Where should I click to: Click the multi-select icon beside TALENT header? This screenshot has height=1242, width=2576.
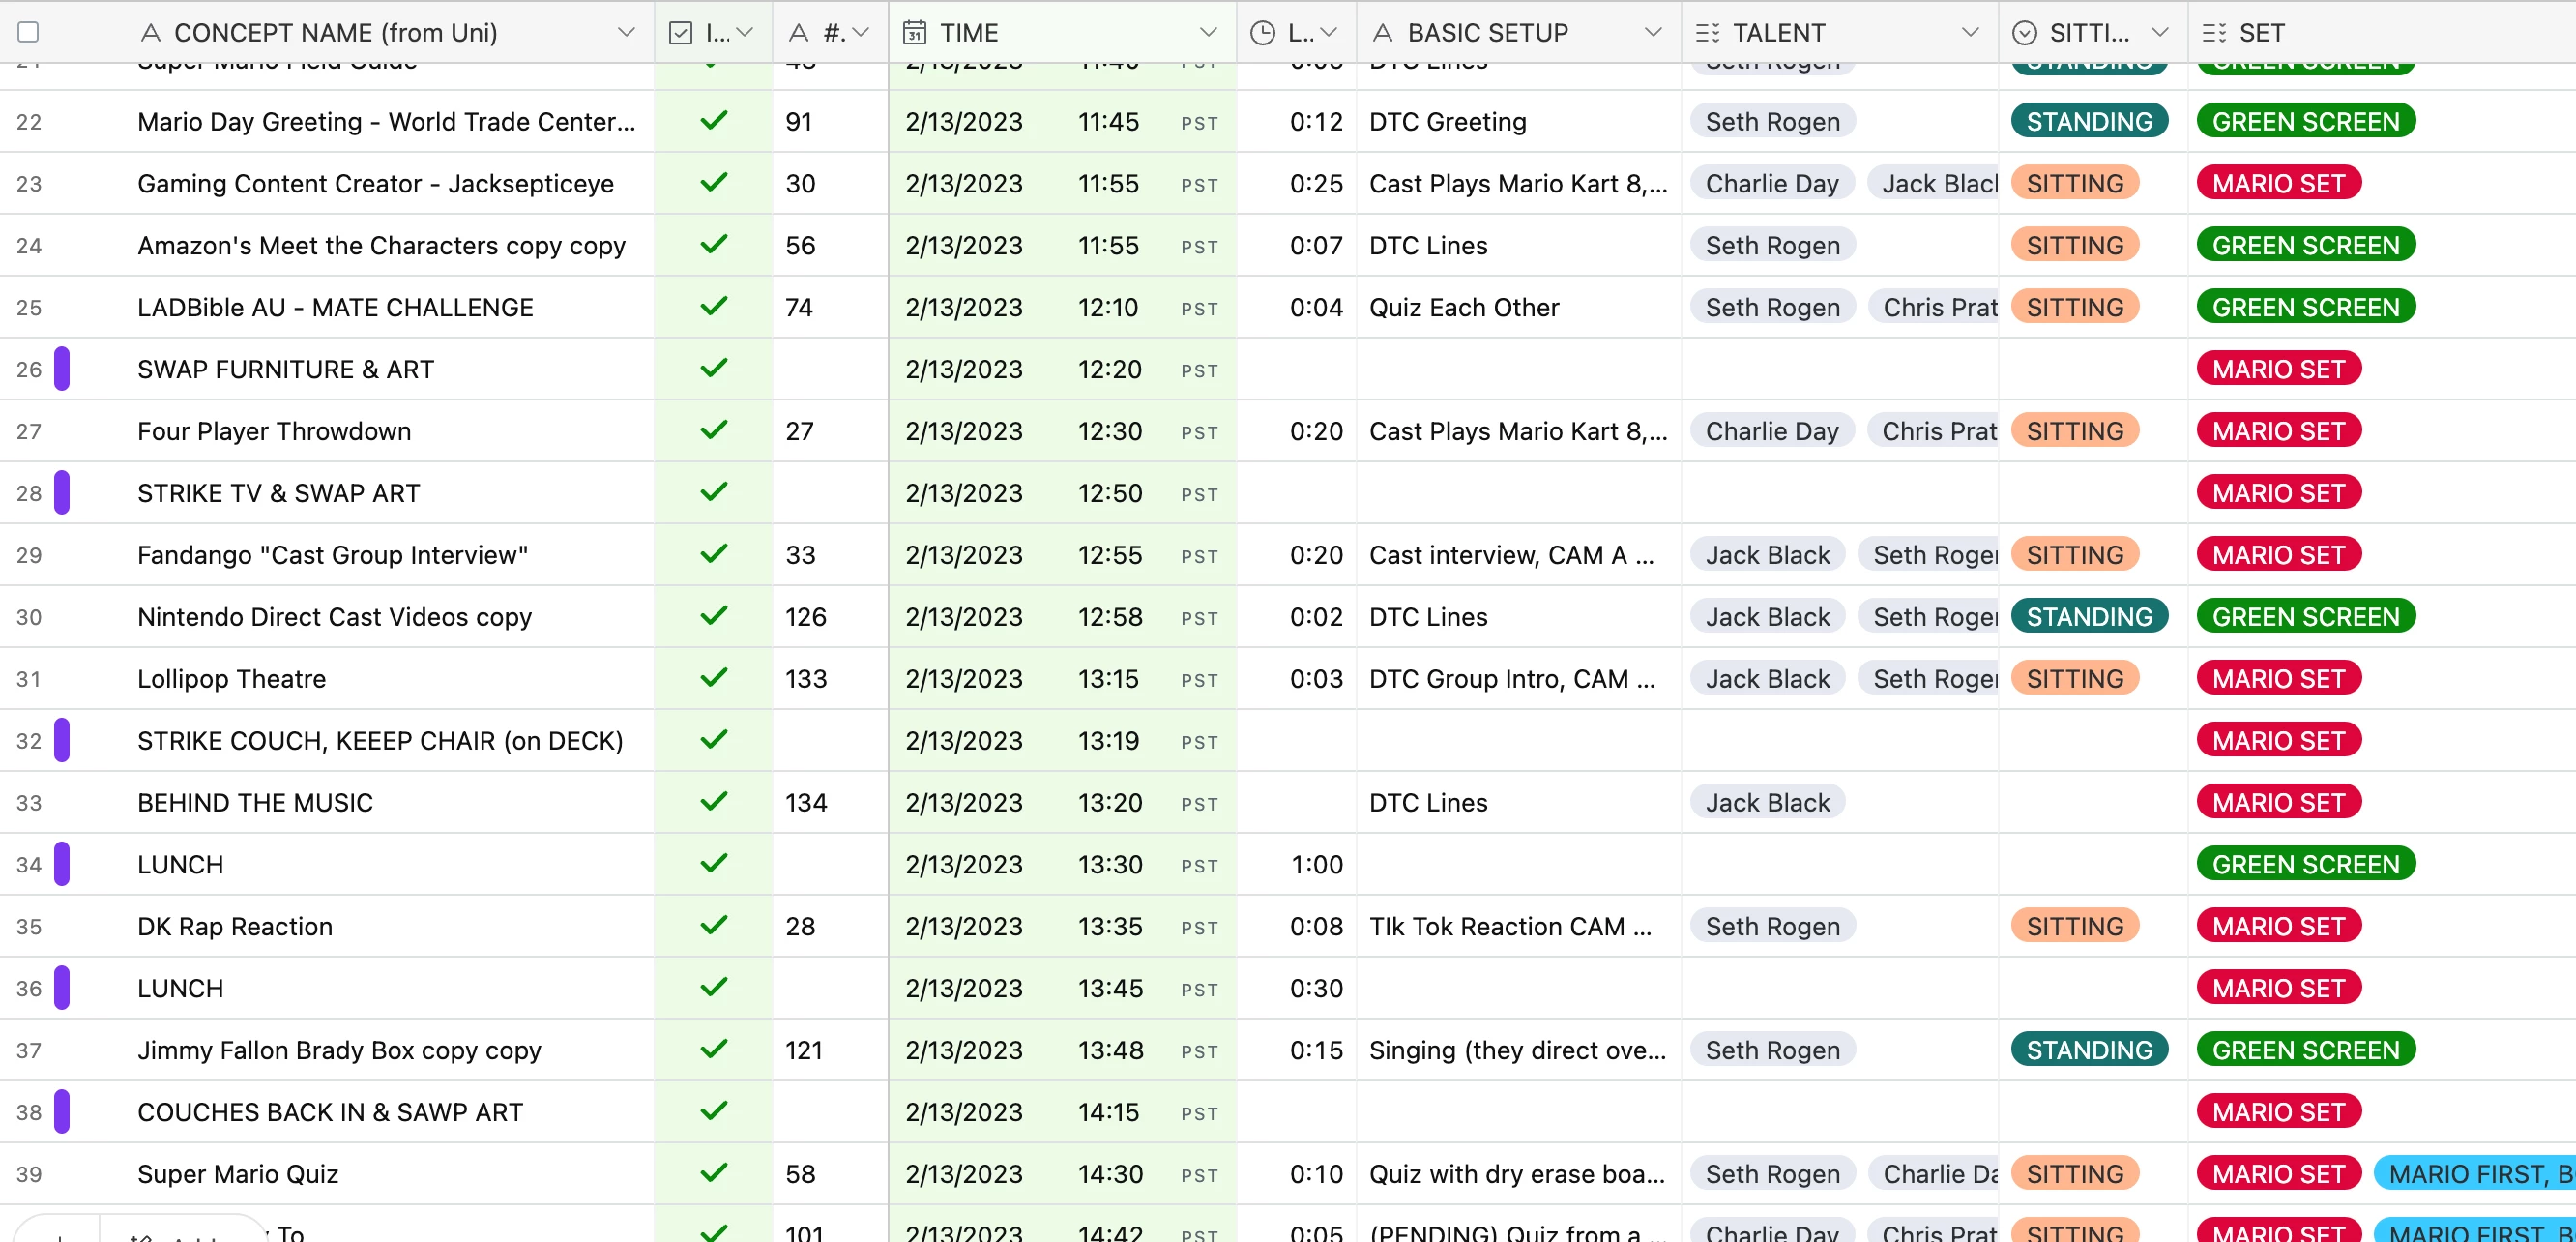pos(1707,33)
